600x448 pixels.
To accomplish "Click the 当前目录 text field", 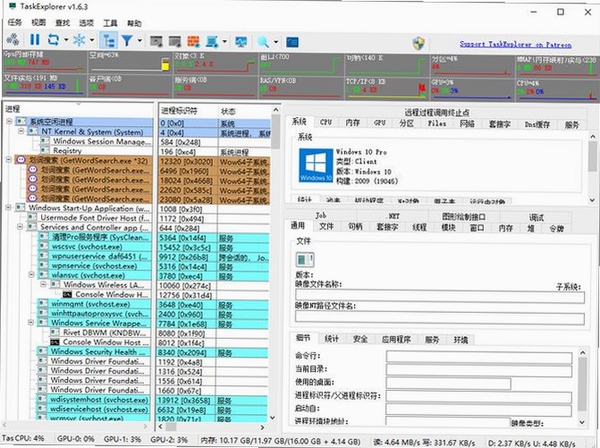I will [479, 370].
